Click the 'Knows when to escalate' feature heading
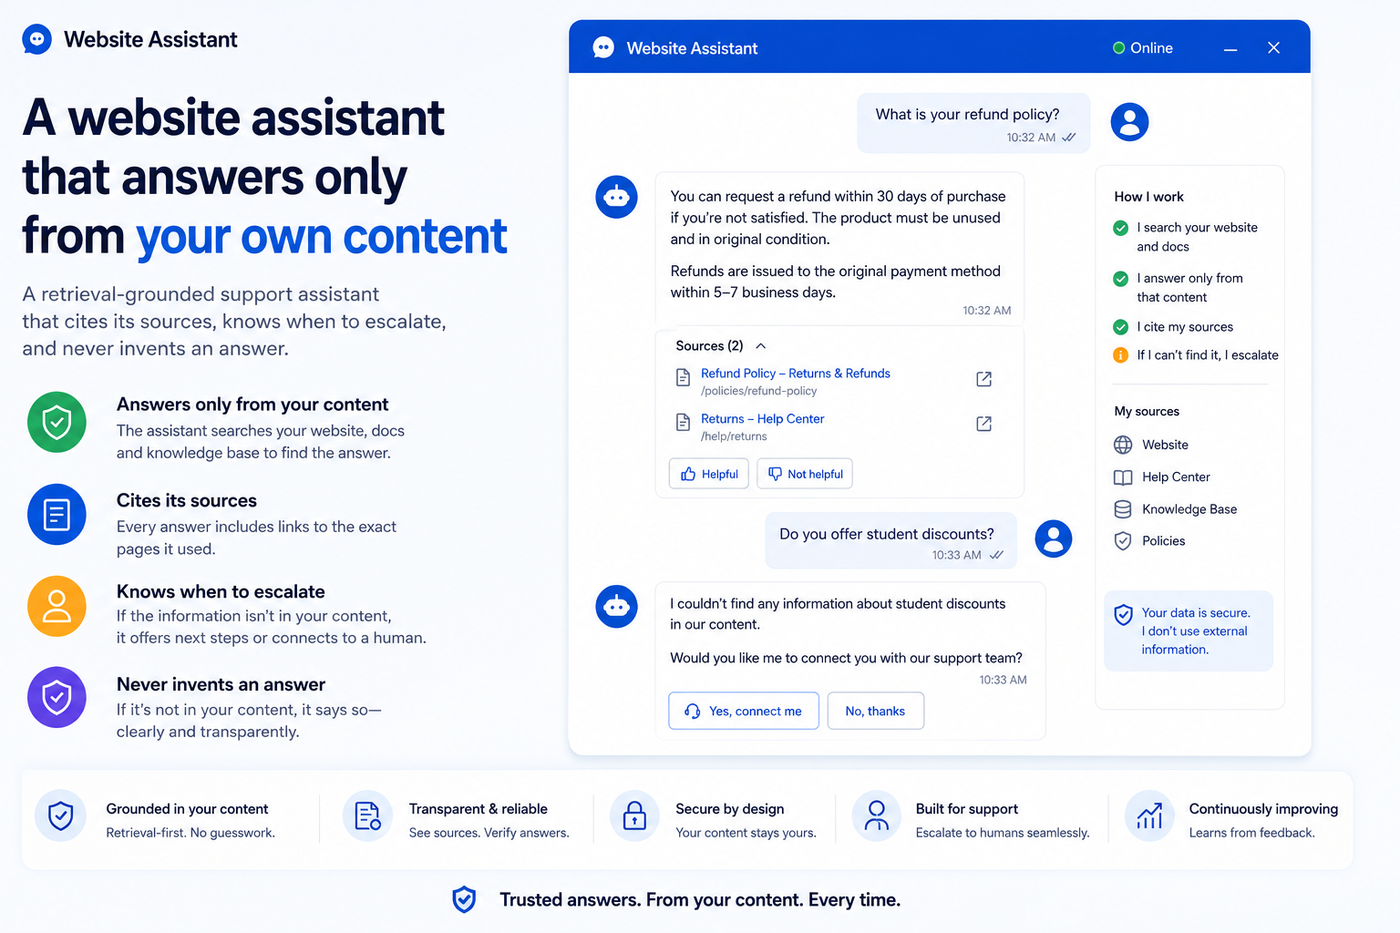The height and width of the screenshot is (933, 1400). coord(221,591)
